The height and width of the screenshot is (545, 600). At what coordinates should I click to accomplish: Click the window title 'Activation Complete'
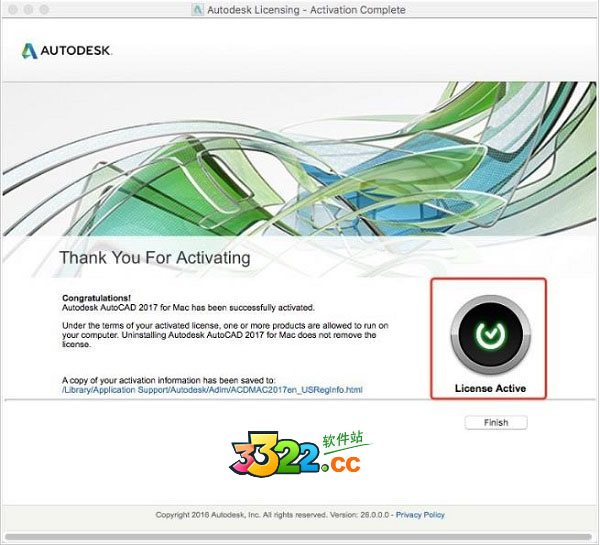tap(306, 10)
